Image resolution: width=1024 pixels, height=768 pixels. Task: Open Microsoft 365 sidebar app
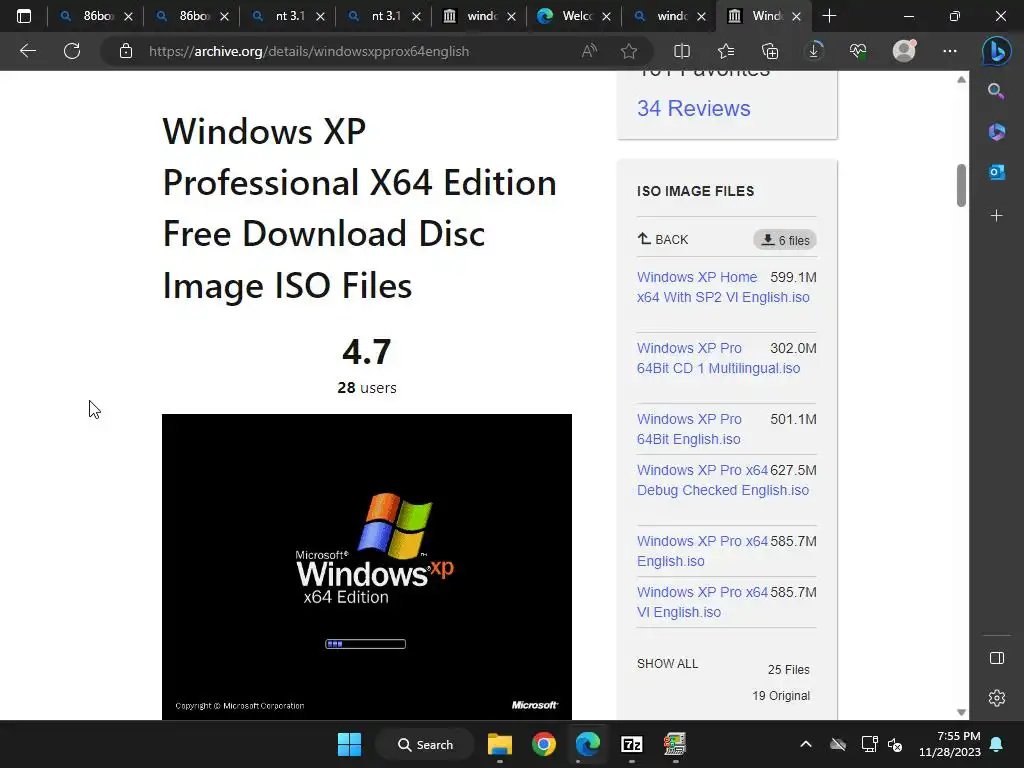click(997, 131)
